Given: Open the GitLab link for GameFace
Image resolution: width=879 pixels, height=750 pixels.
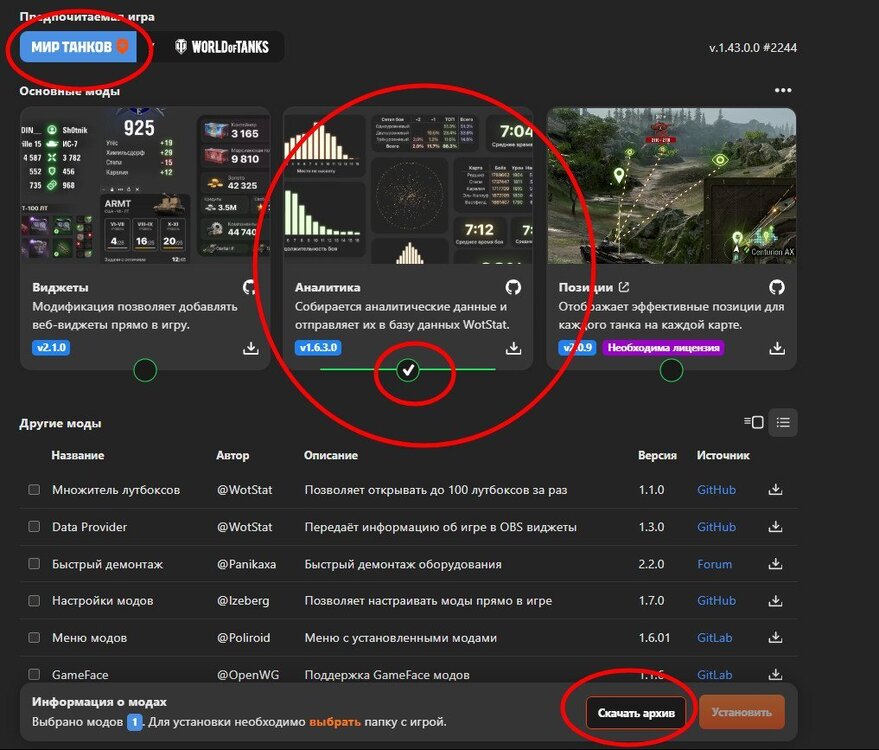Looking at the screenshot, I should (714, 675).
